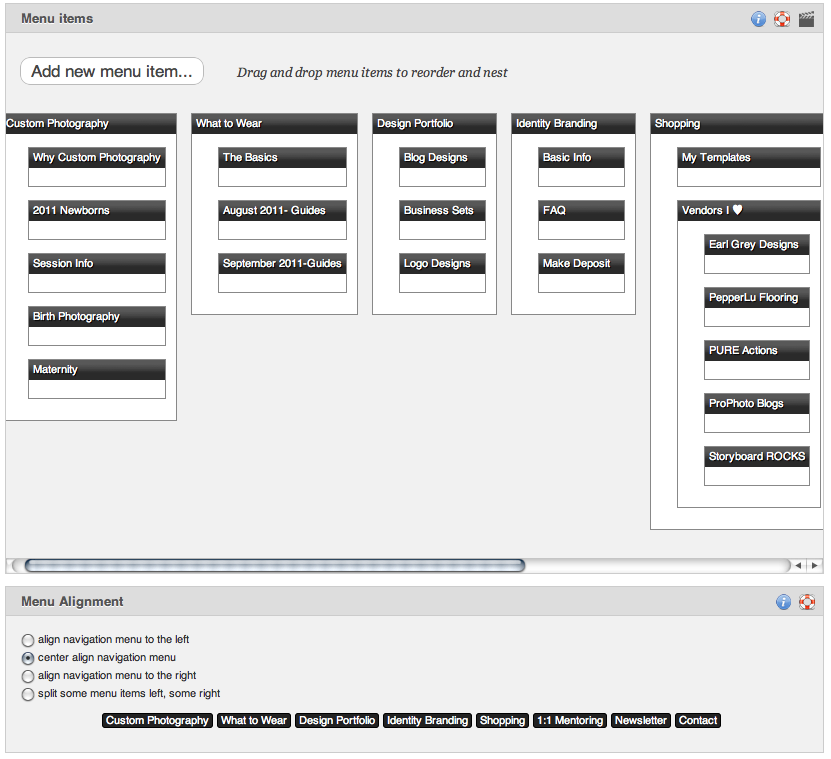Click the Maternity sub-item
Viewport: 831px width, 759px height.
(97, 369)
